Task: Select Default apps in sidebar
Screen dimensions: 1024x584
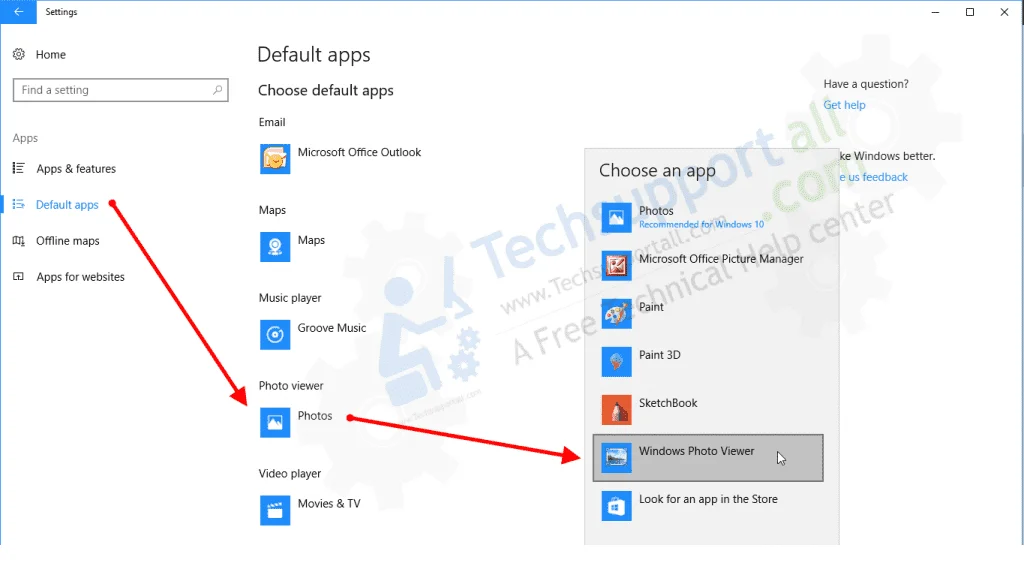Action: click(67, 204)
